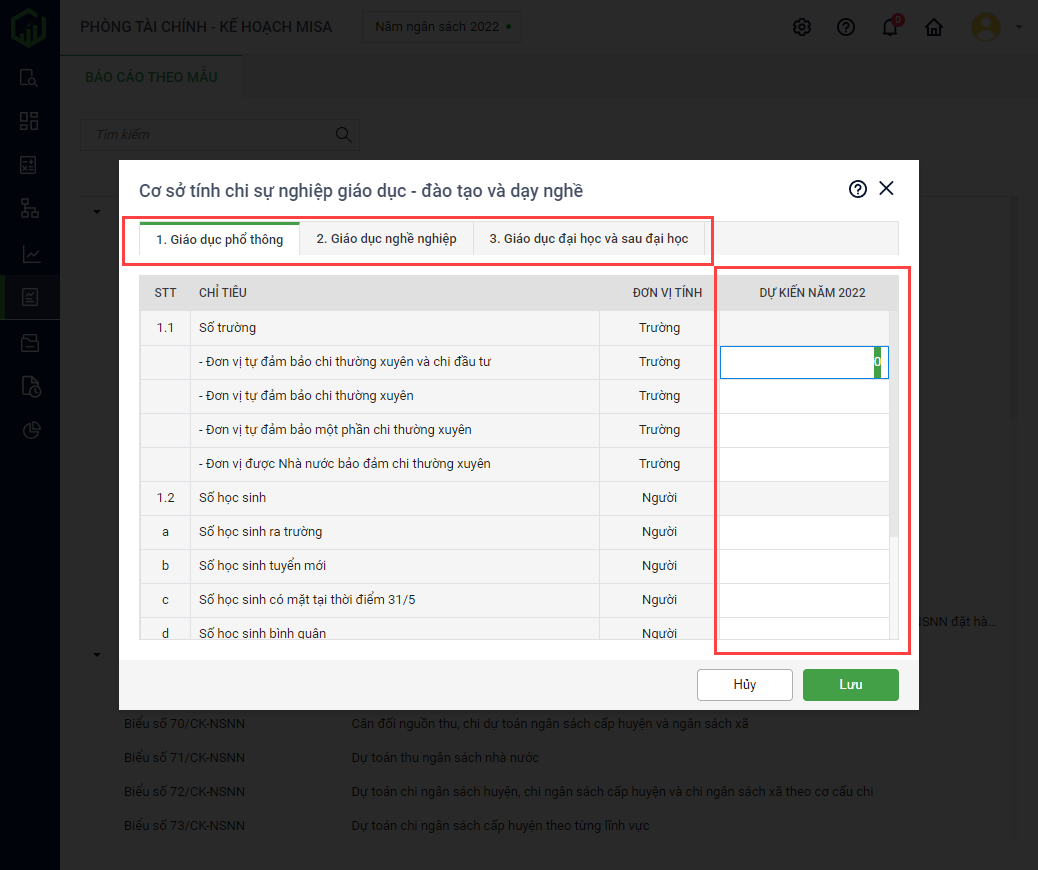This screenshot has width=1038, height=870.
Task: Click the user avatar picture
Action: tap(986, 27)
